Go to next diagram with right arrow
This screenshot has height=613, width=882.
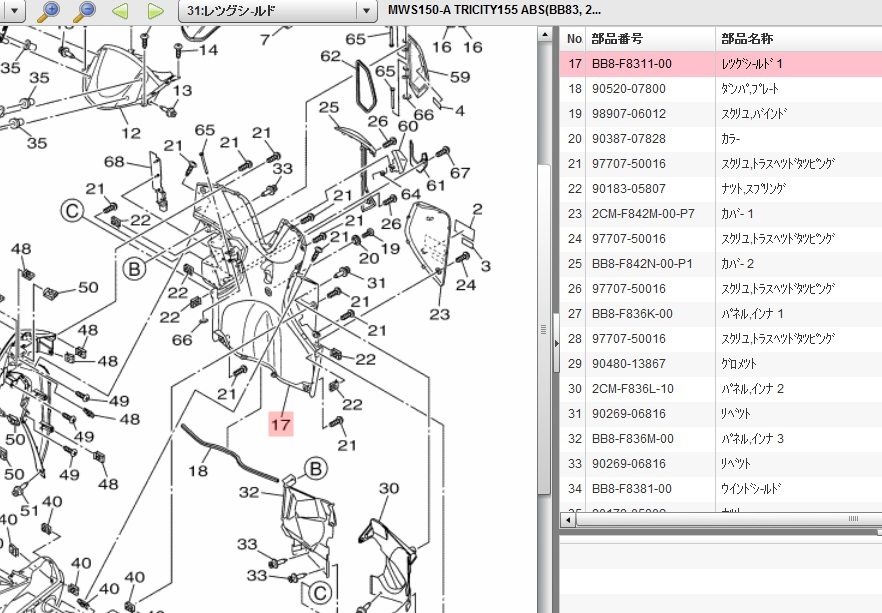(x=155, y=11)
